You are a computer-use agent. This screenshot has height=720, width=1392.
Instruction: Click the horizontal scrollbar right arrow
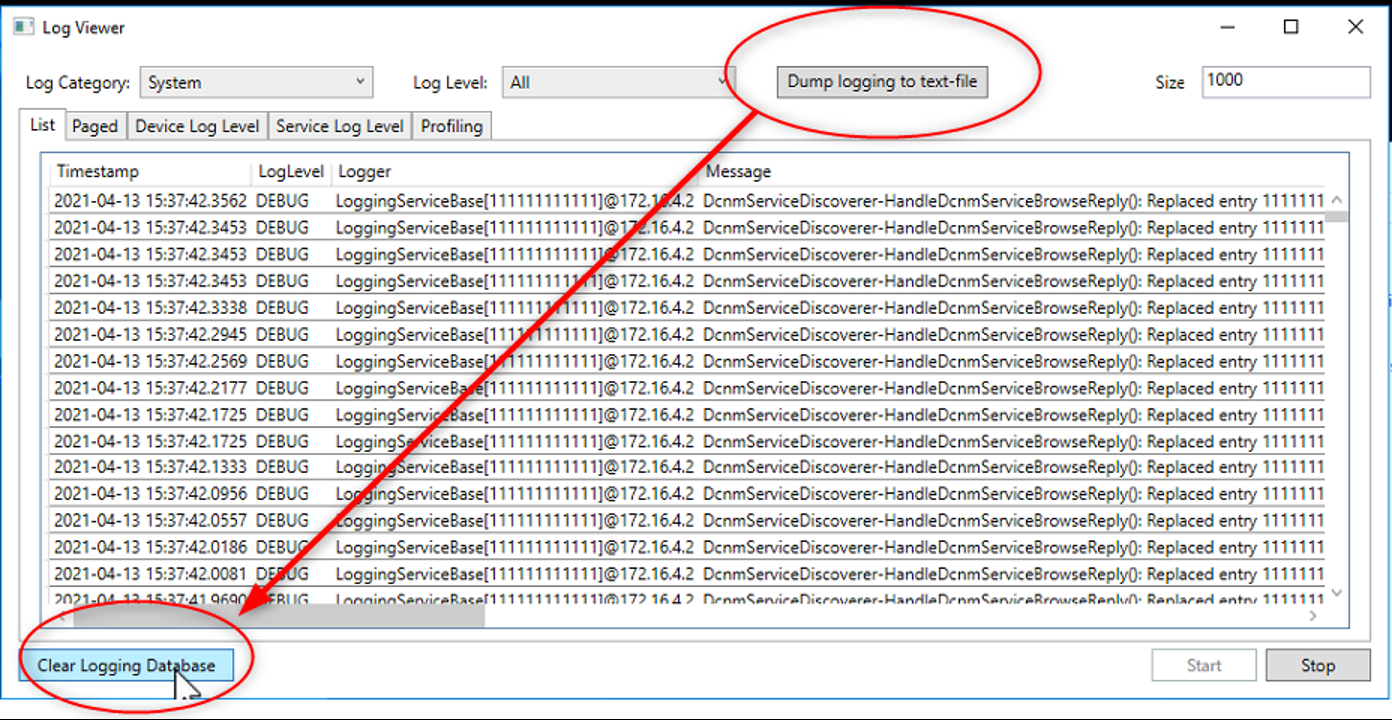click(1315, 617)
